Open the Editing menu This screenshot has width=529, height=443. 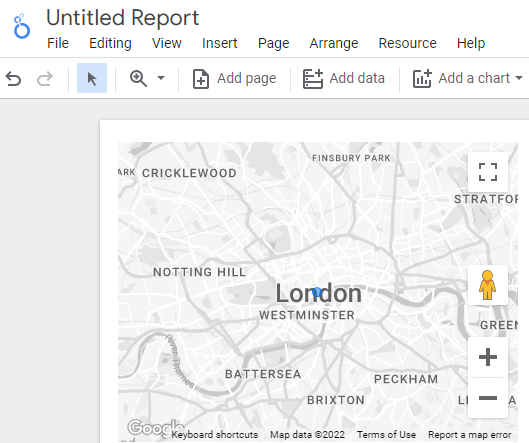tap(110, 43)
